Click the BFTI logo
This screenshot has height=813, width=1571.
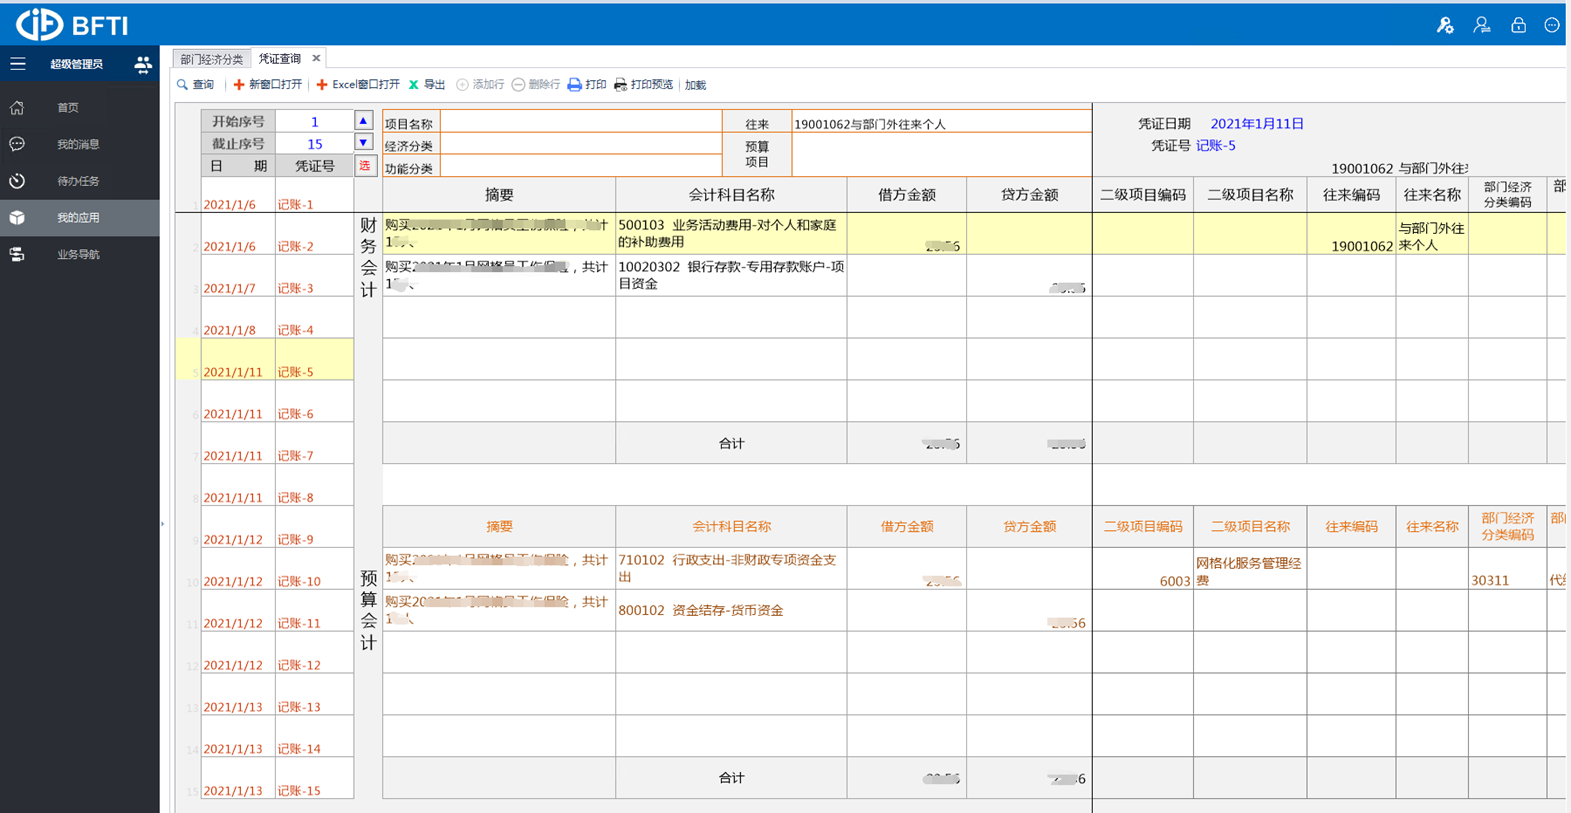click(73, 24)
